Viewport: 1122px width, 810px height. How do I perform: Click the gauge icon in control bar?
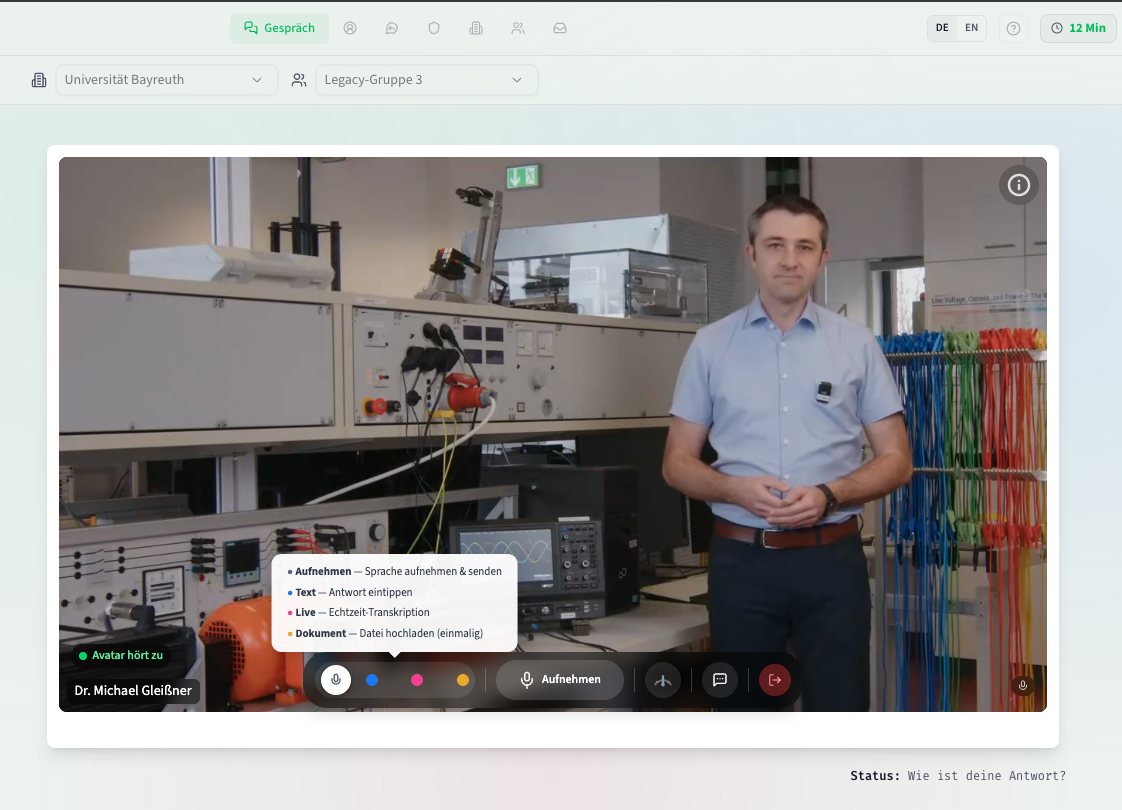tap(663, 680)
